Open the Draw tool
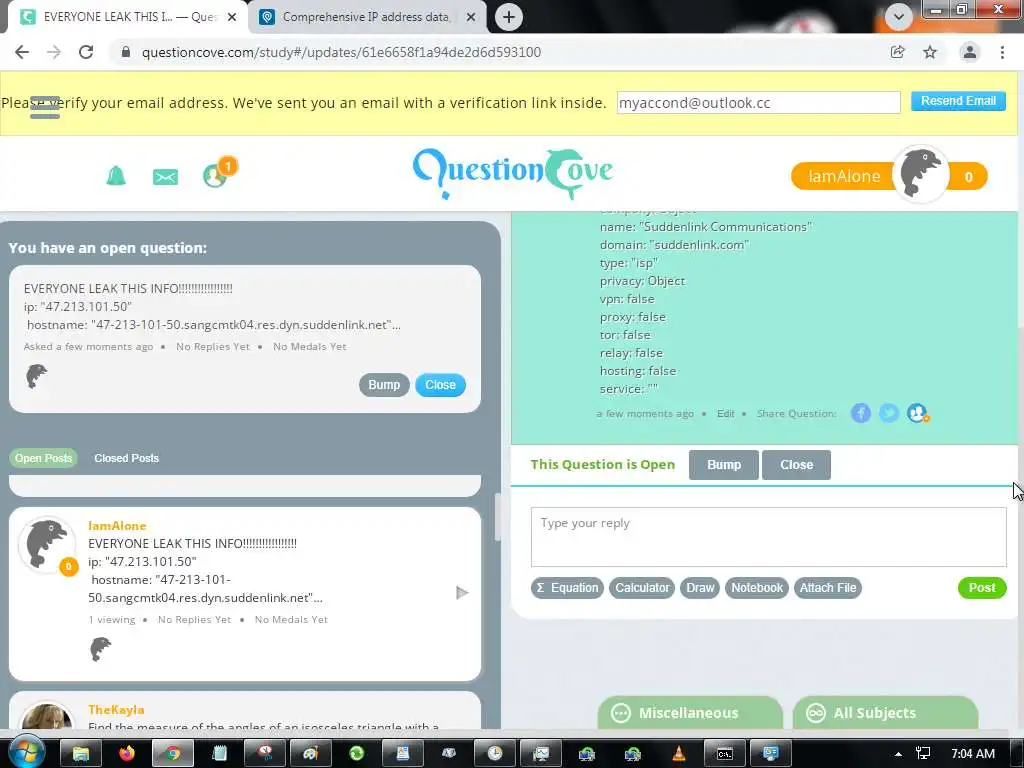This screenshot has width=1024, height=768. tap(700, 588)
